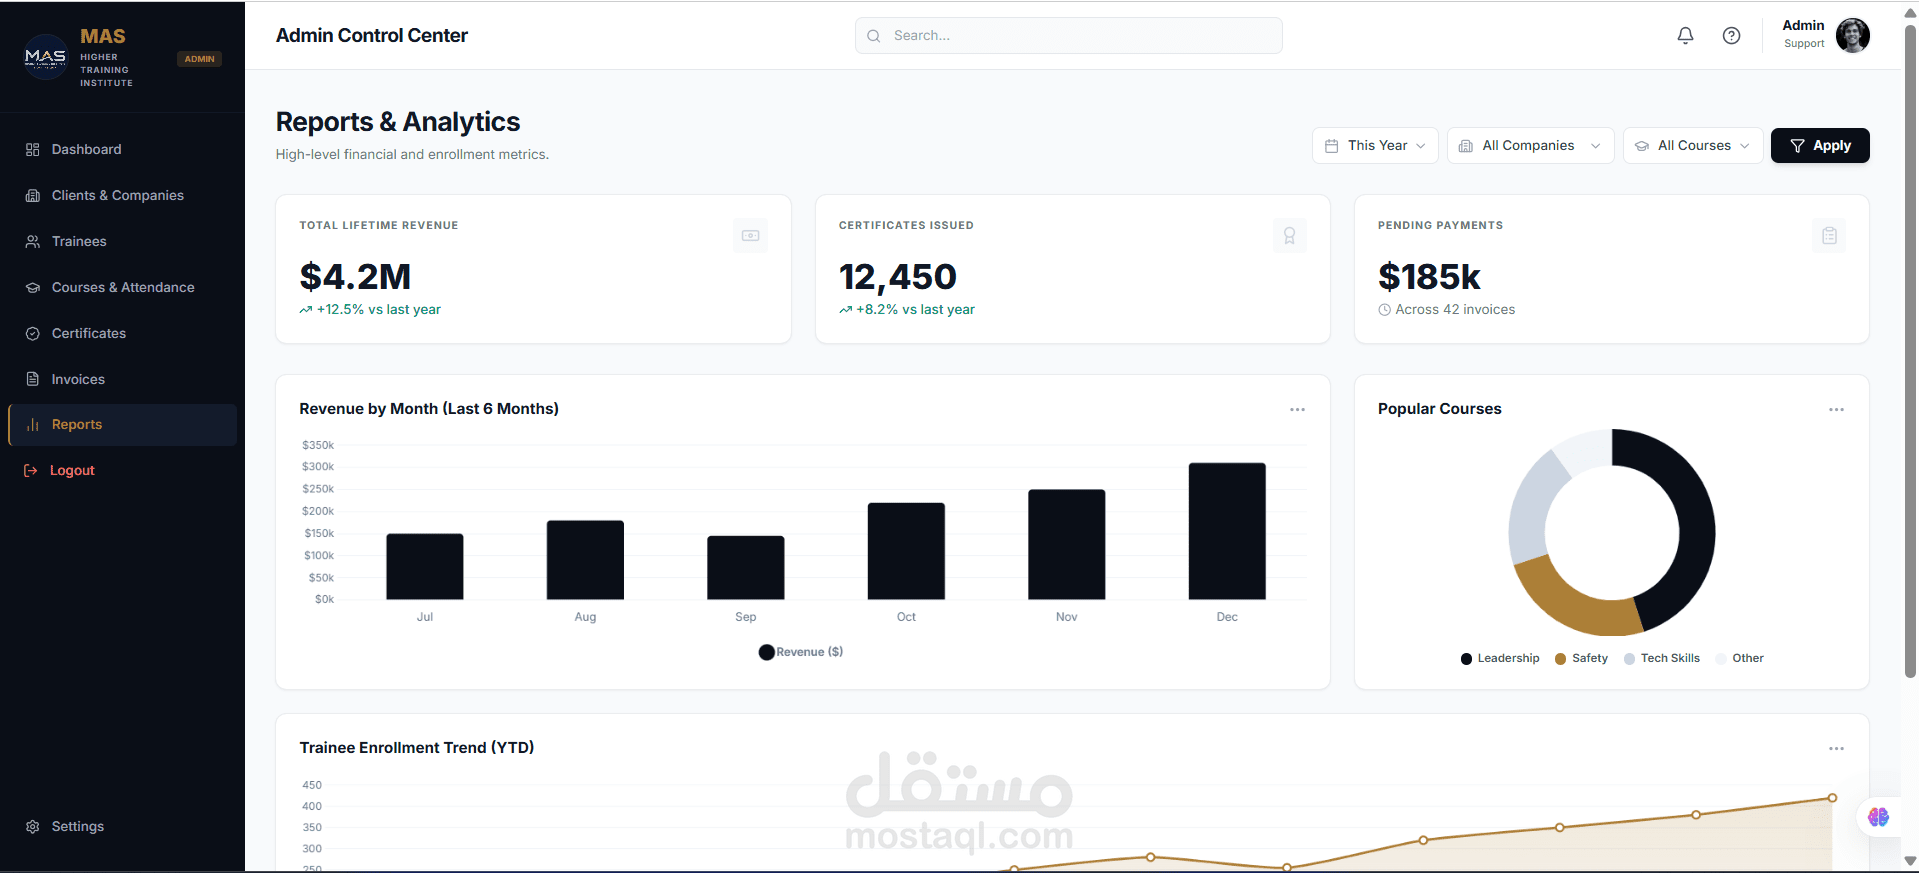The height and width of the screenshot is (873, 1919).
Task: Open the Admin profile avatar
Action: pos(1852,35)
